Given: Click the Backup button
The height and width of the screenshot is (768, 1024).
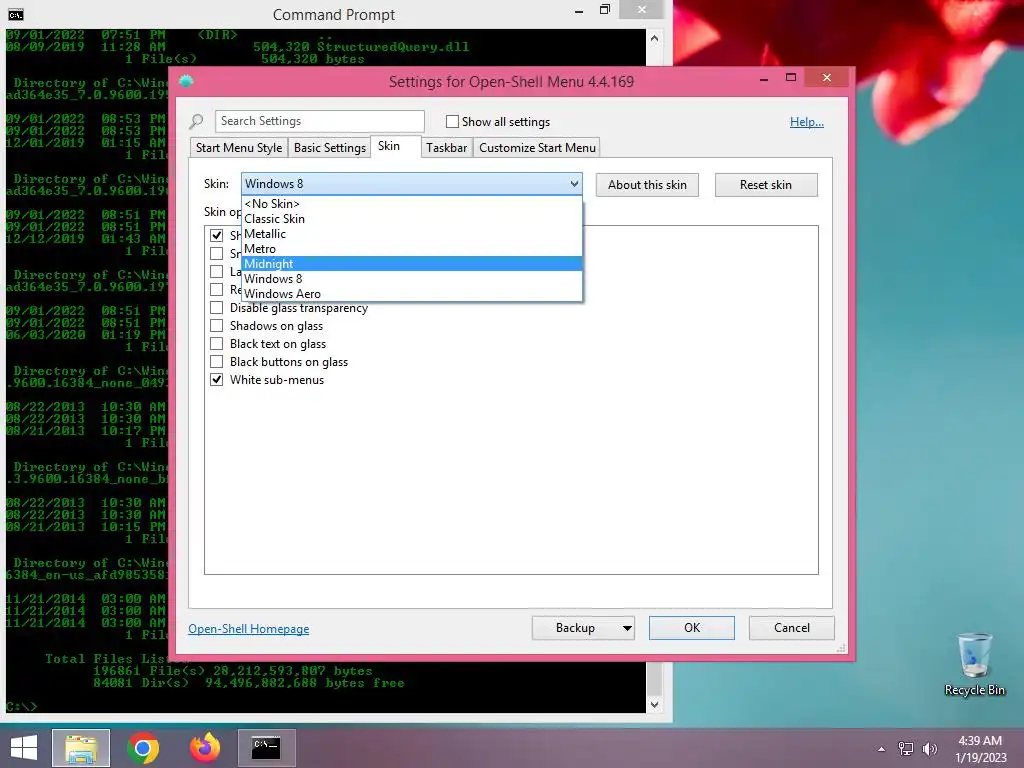Looking at the screenshot, I should coord(575,628).
